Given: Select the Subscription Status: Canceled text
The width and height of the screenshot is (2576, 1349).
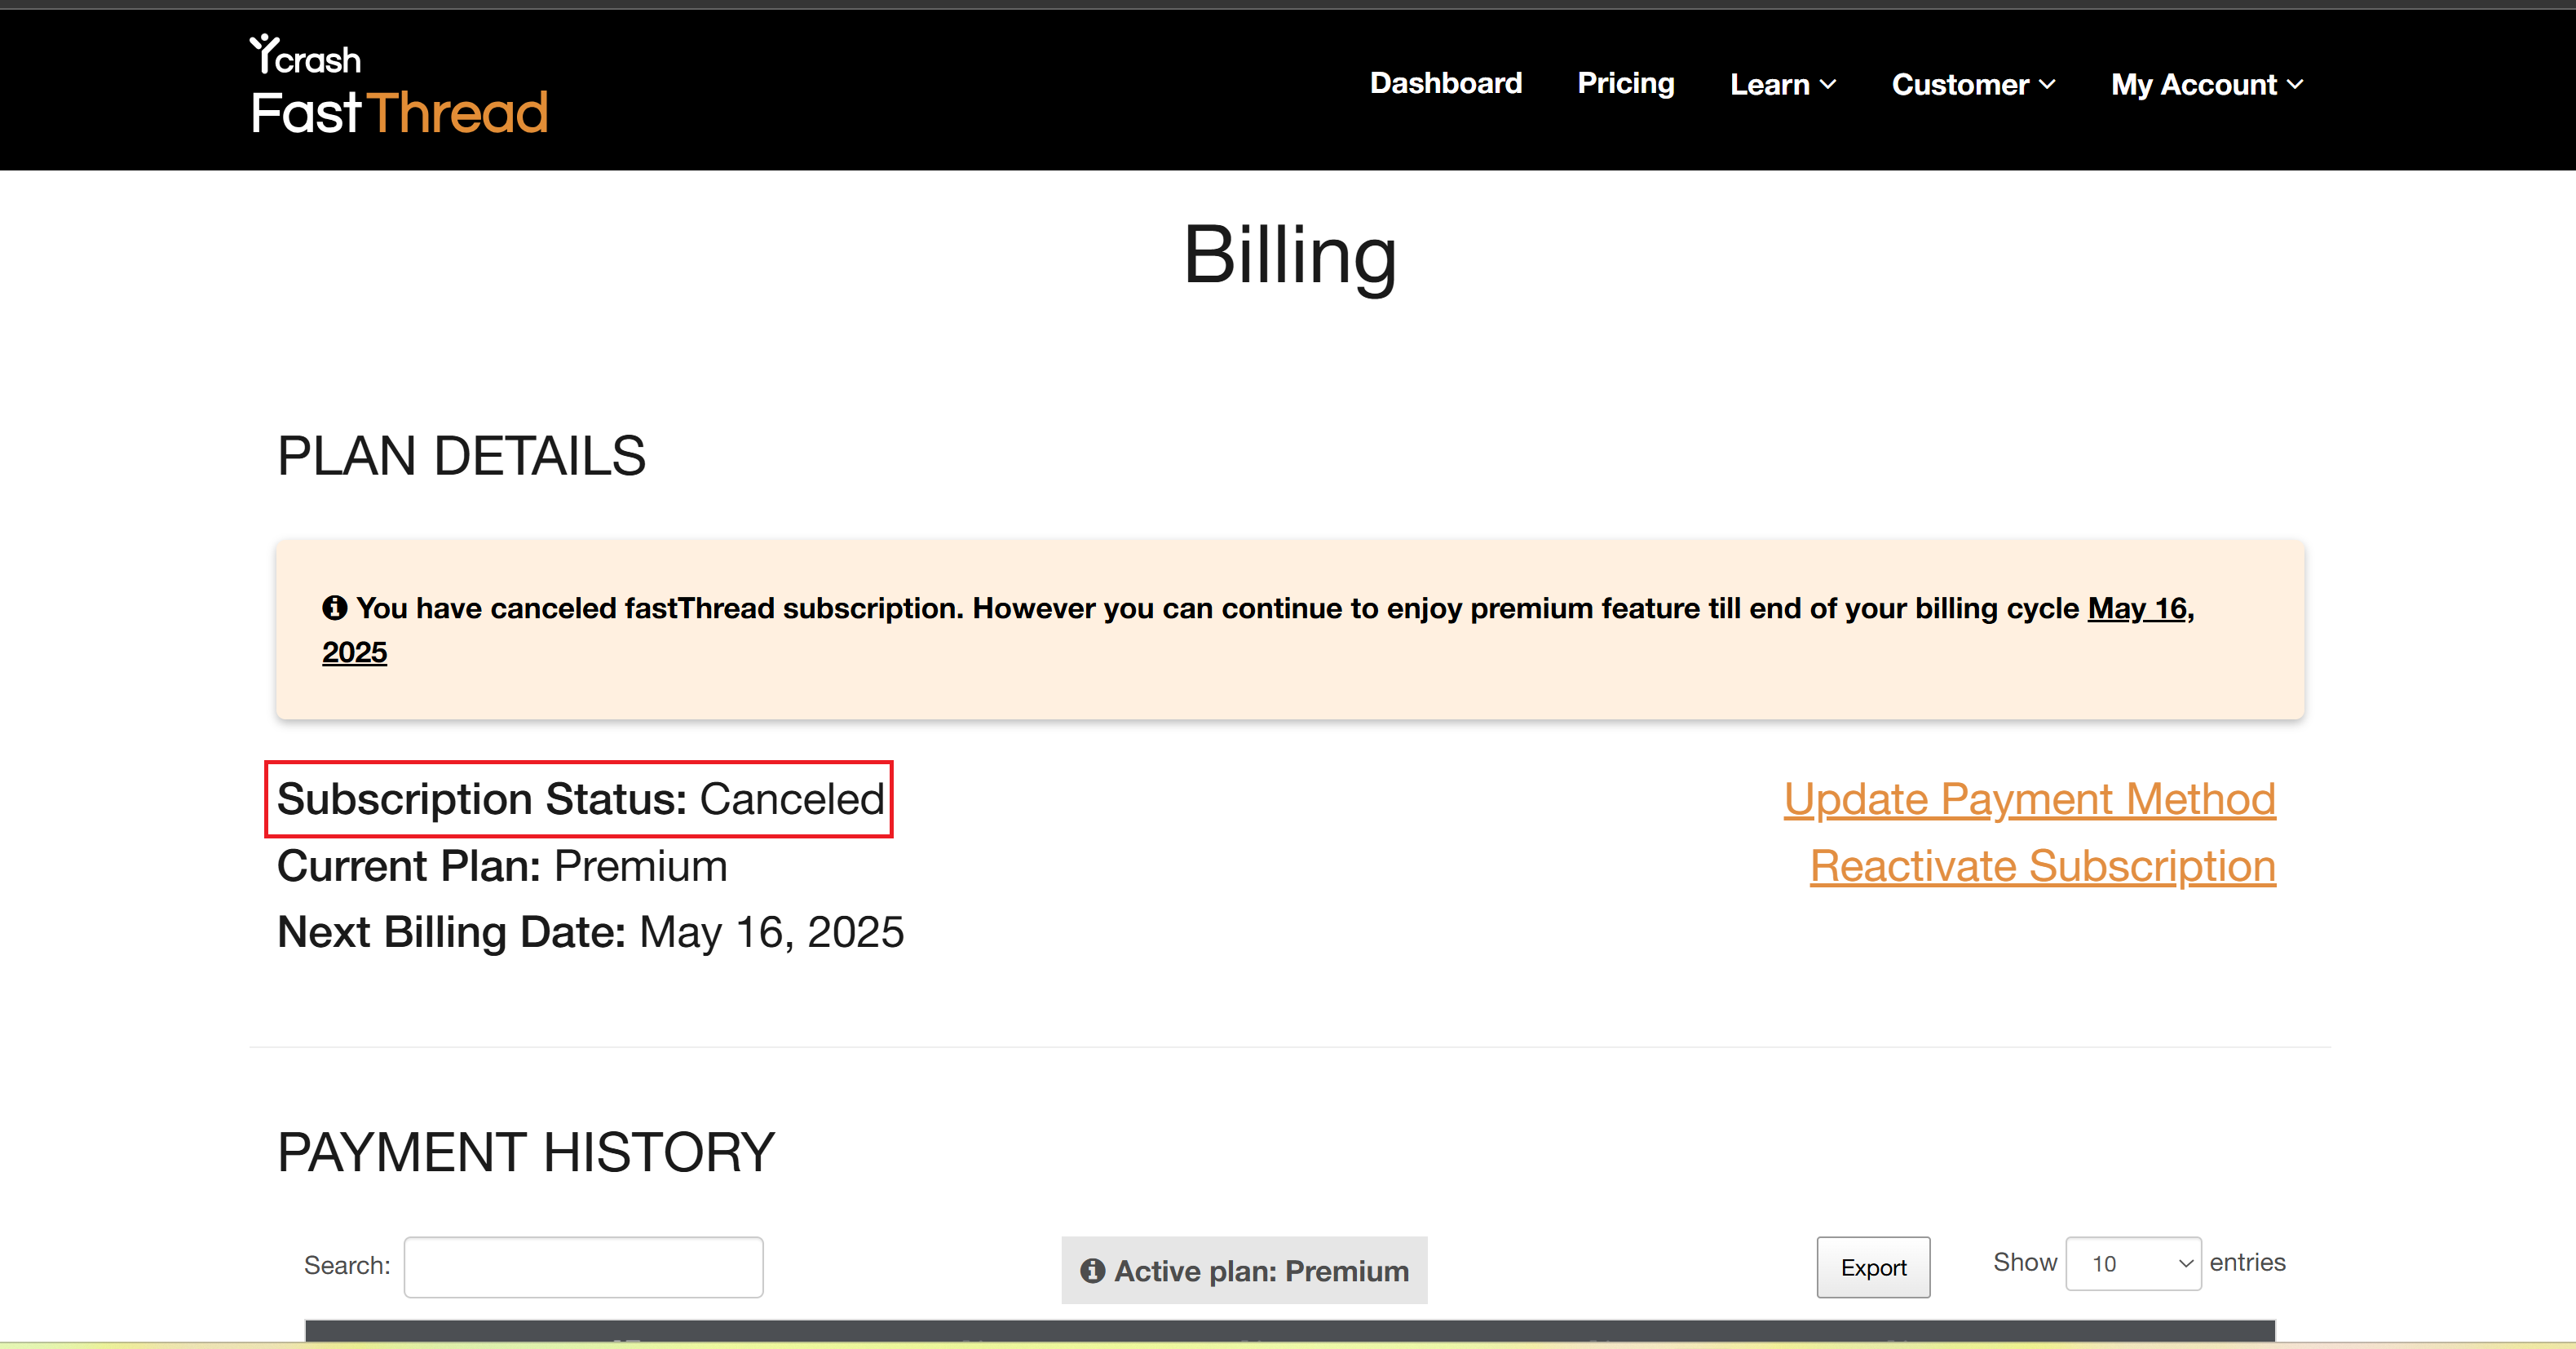Looking at the screenshot, I should pos(580,799).
